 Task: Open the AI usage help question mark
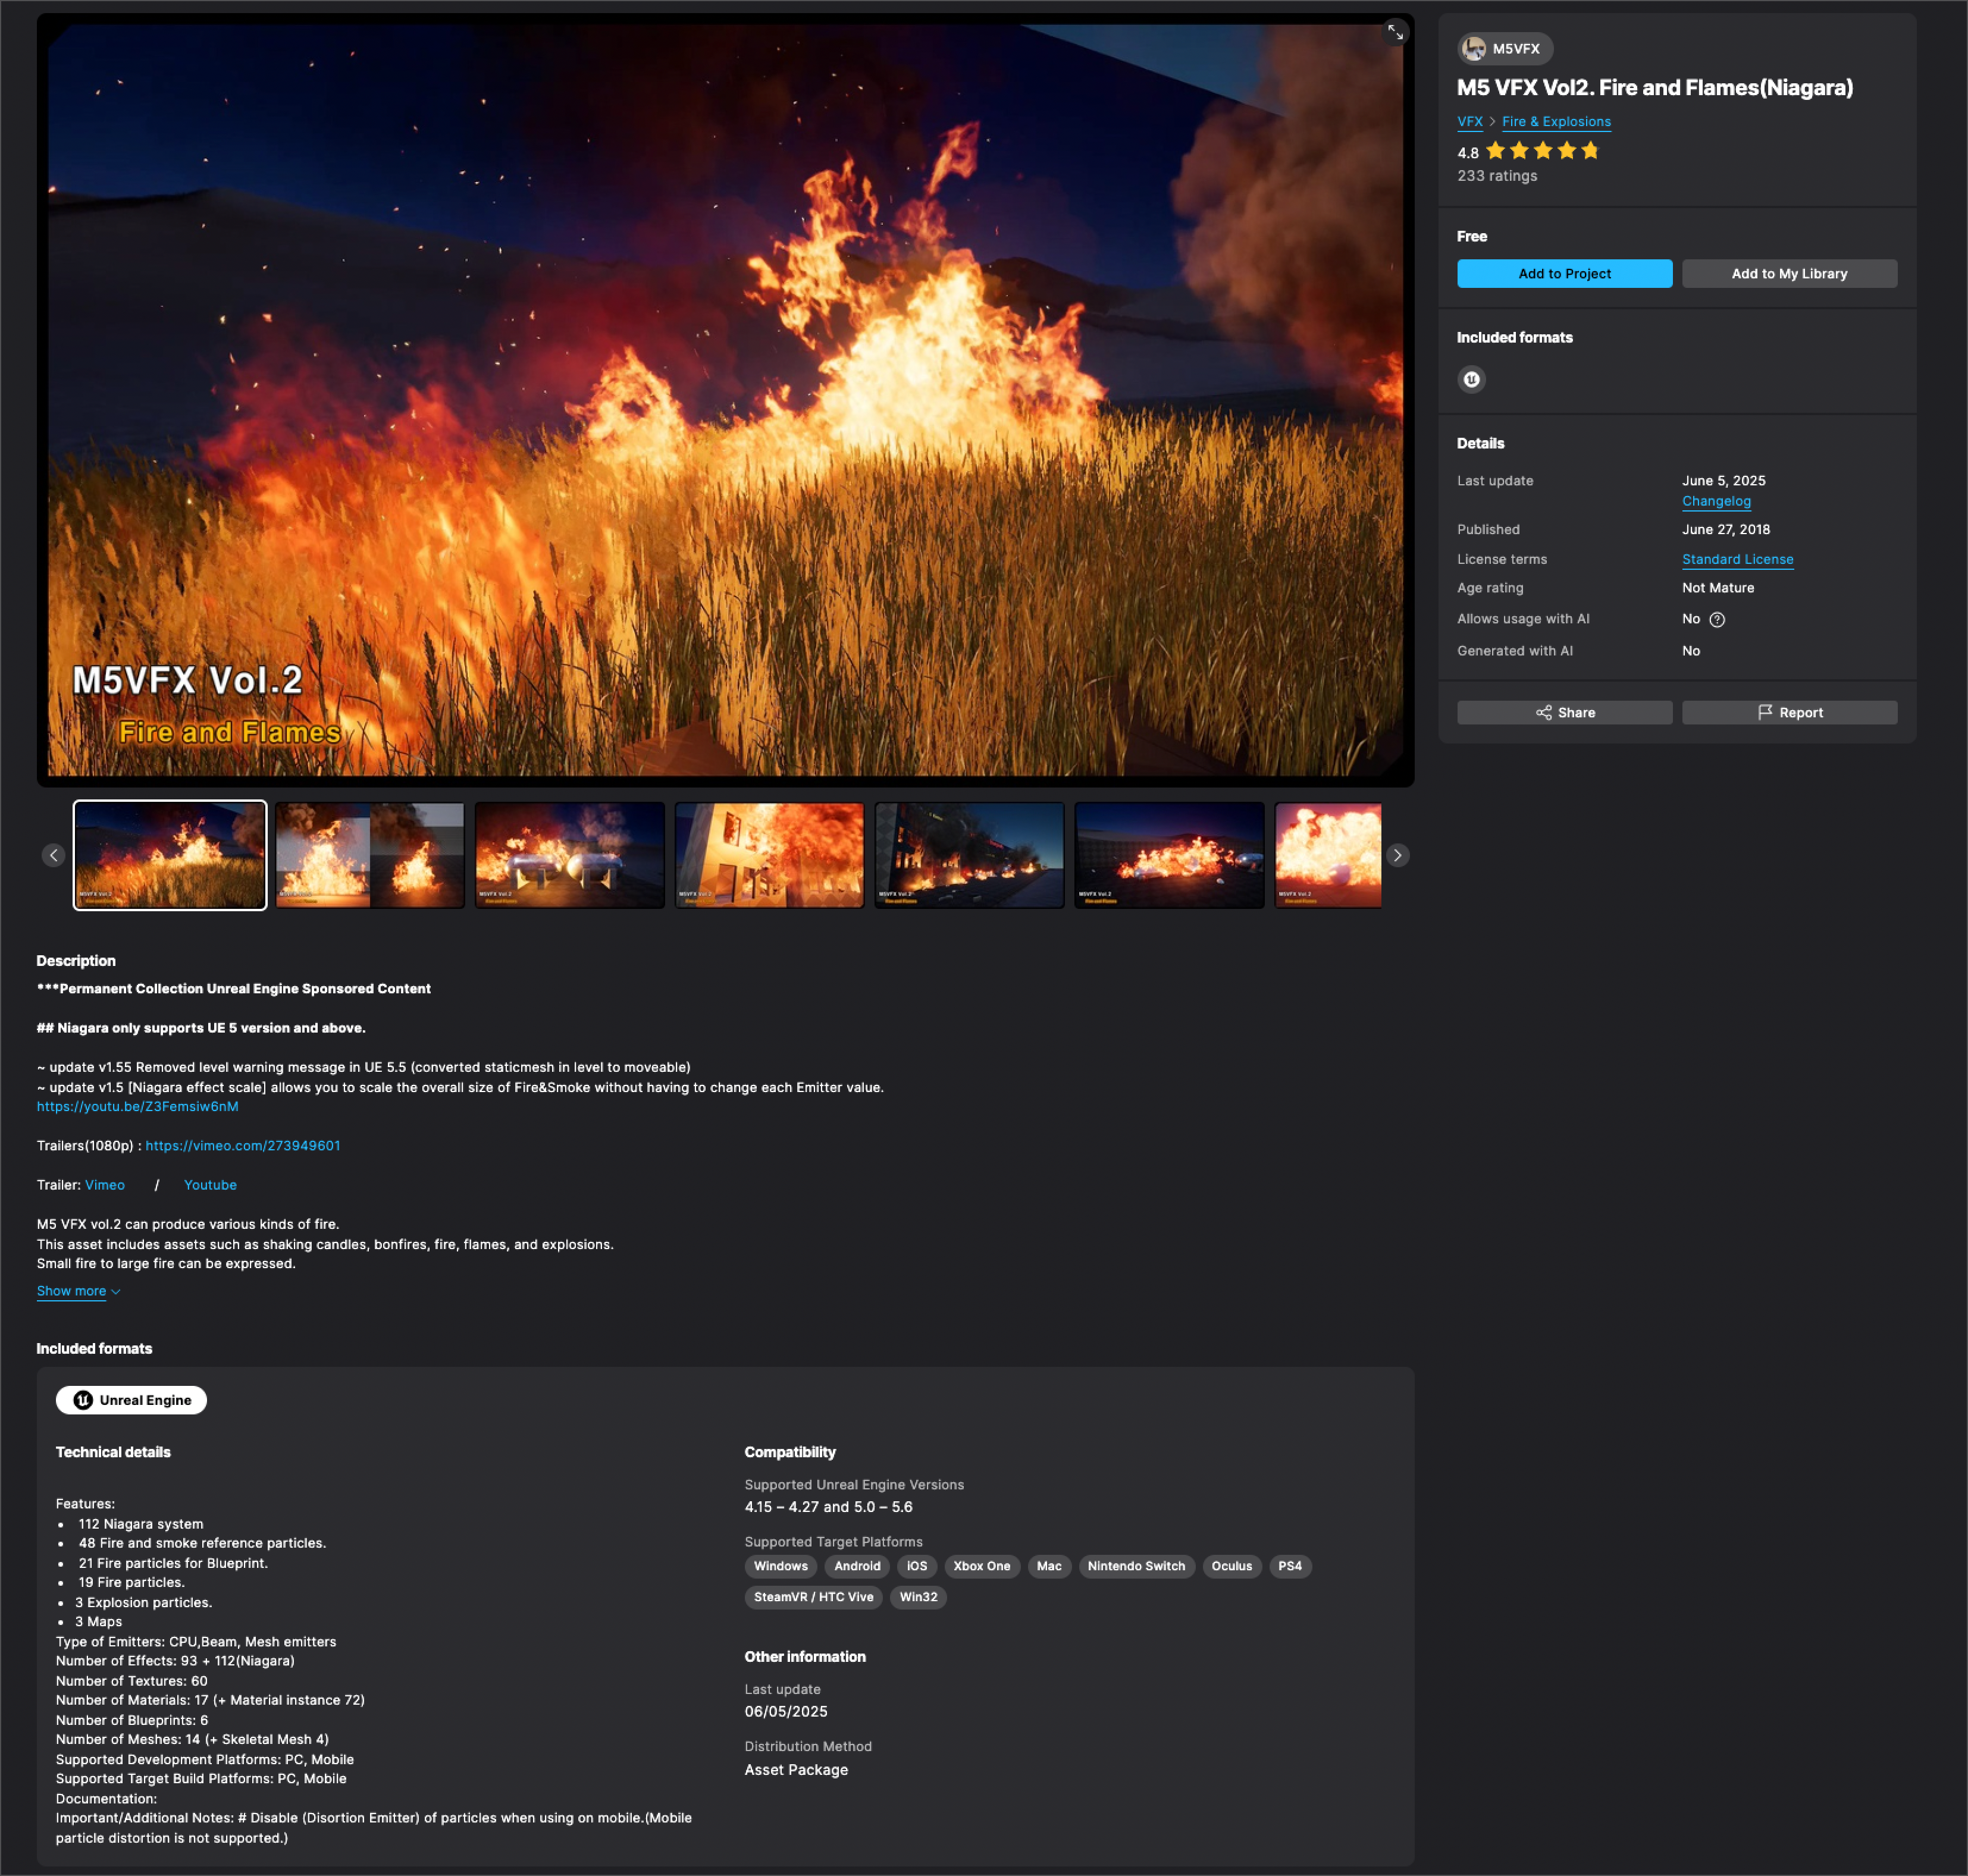point(1717,619)
